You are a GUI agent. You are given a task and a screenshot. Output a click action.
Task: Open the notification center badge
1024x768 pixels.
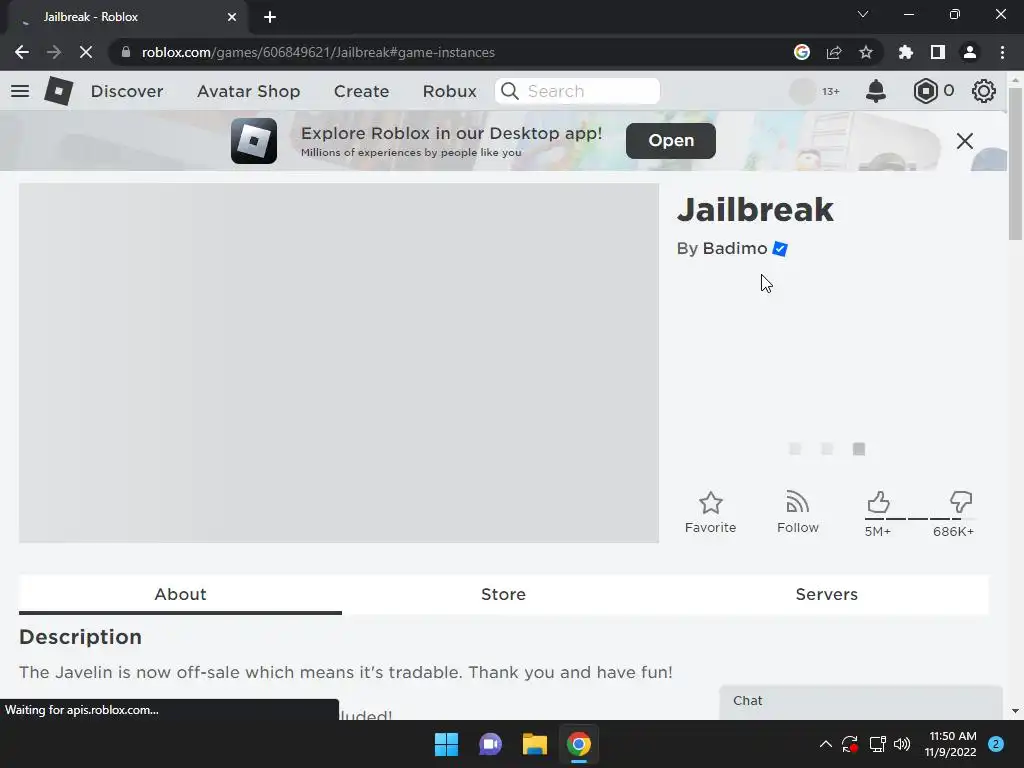point(996,744)
